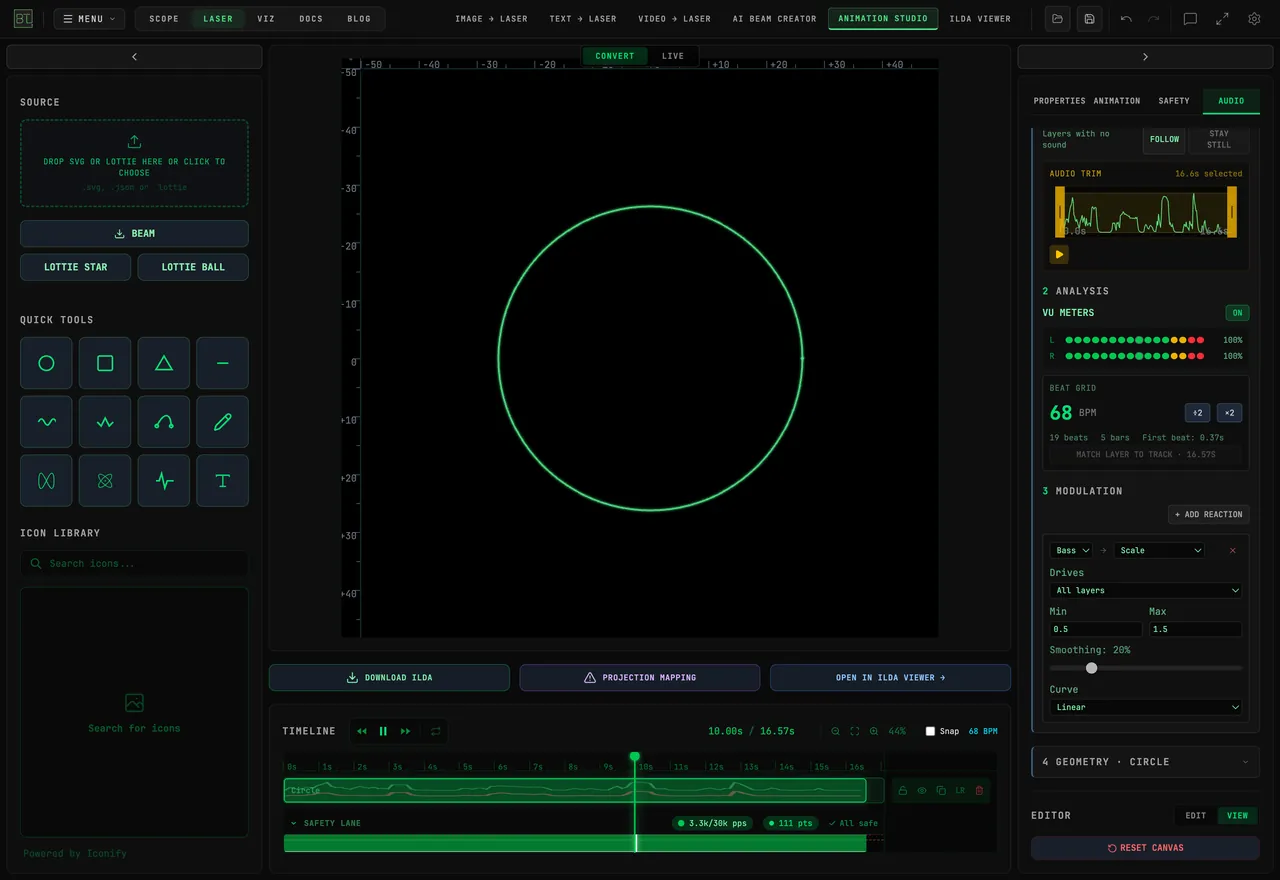This screenshot has height=880, width=1280.
Task: Open the Linear Curve dropdown
Action: pos(1146,707)
